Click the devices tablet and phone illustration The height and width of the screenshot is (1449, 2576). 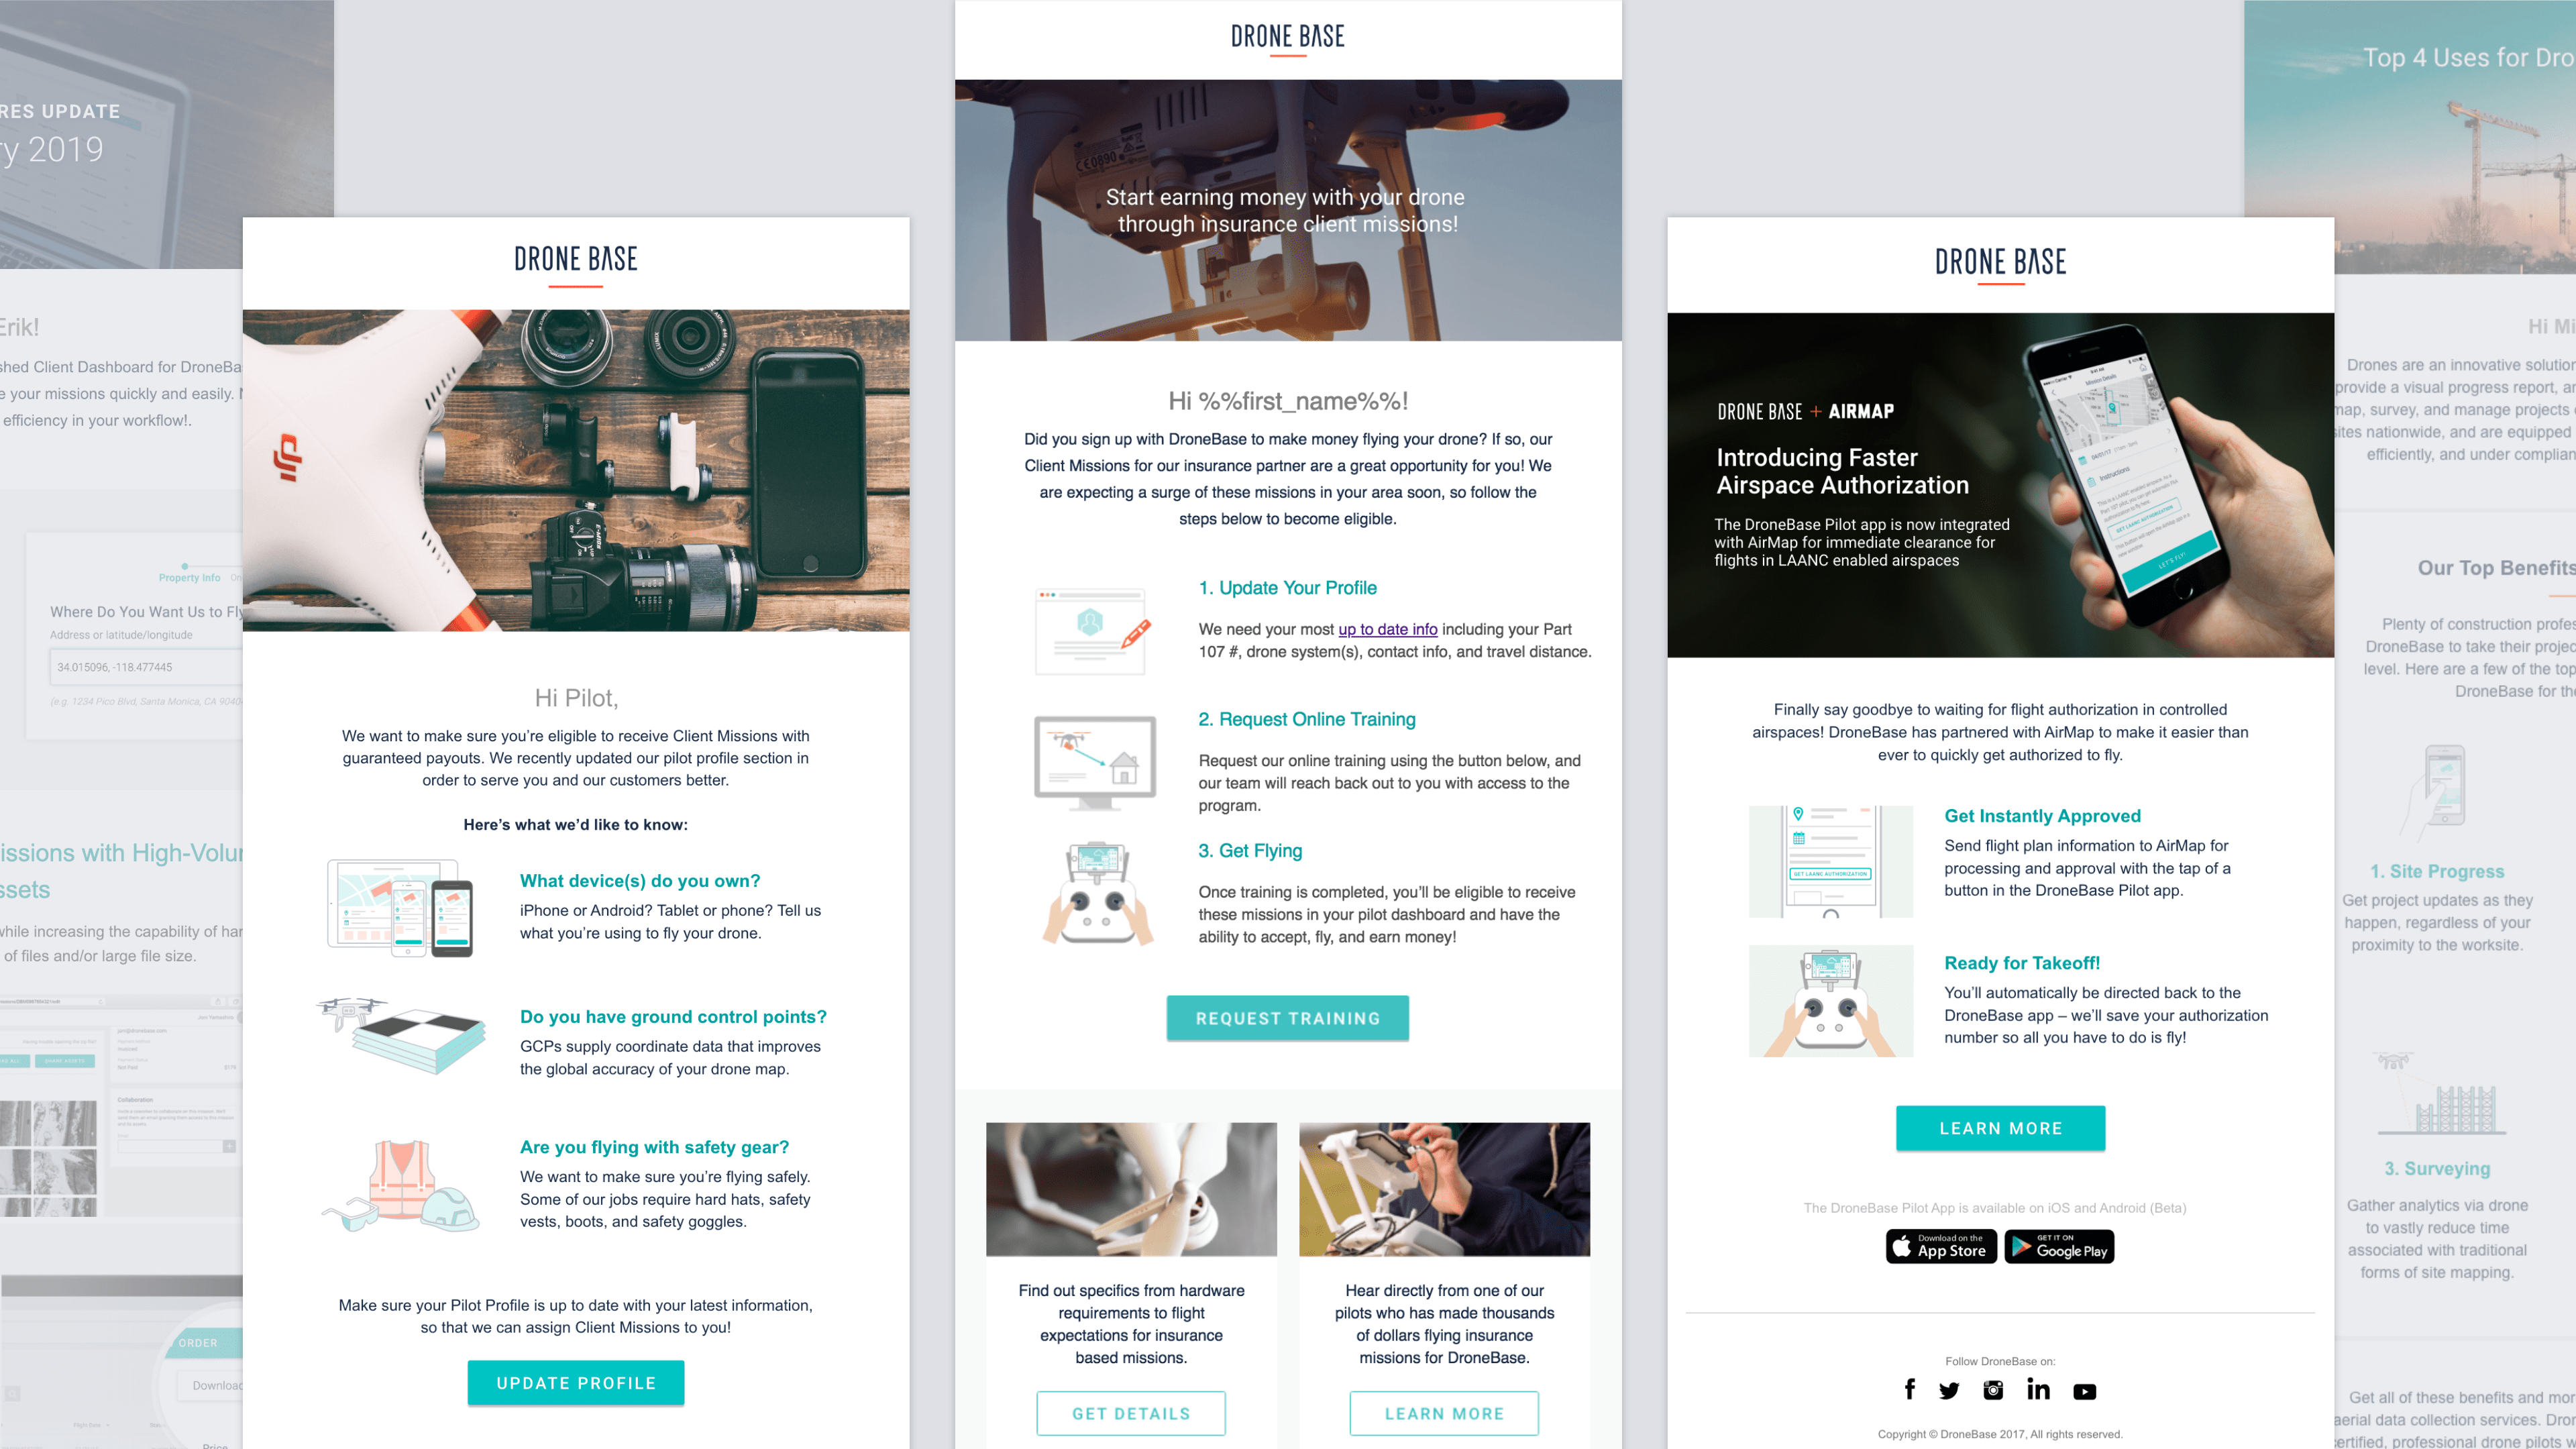(400, 908)
